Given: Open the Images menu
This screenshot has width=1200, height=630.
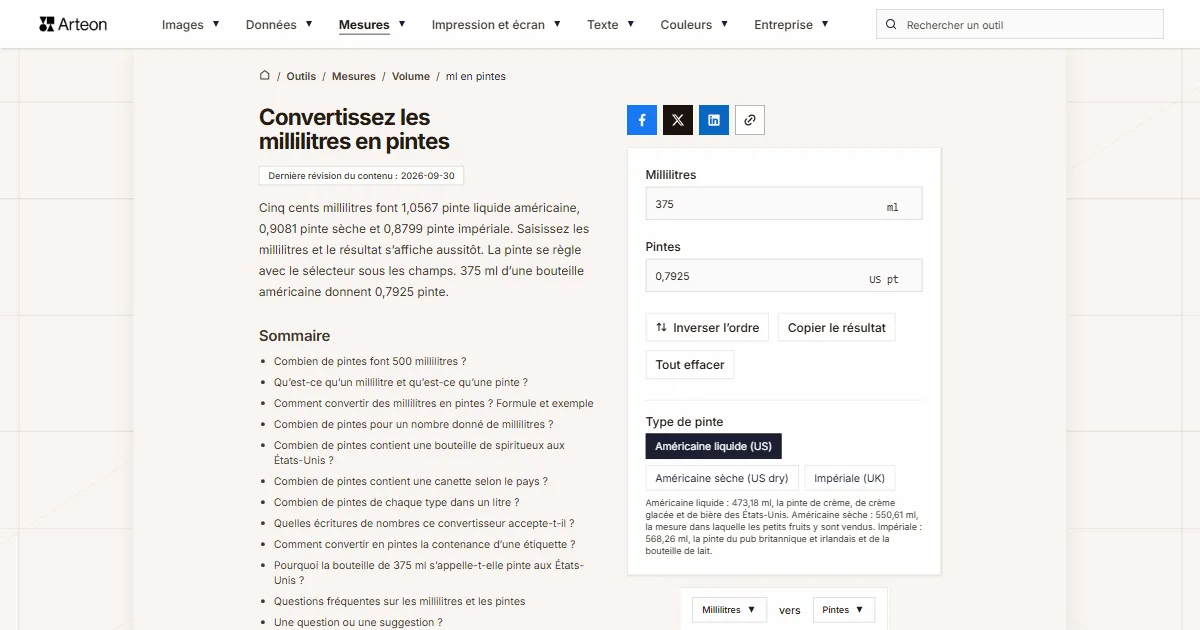Looking at the screenshot, I should pyautogui.click(x=190, y=24).
